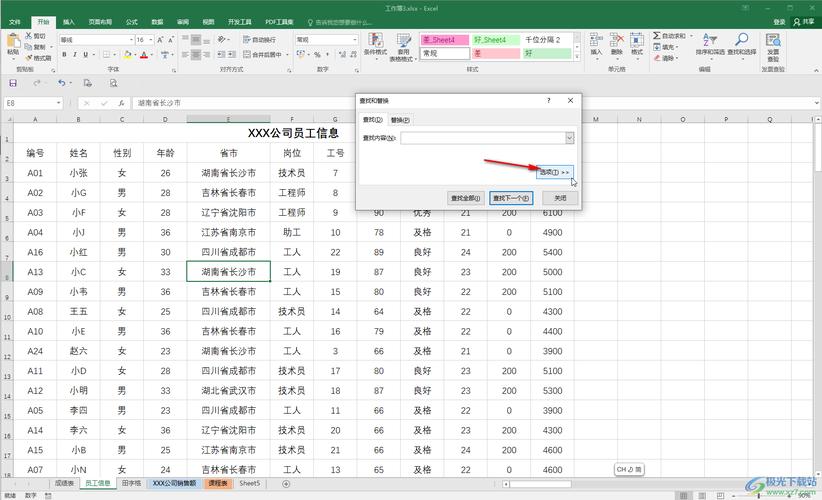Click the print preview icon in quick toolbar
This screenshot has height=500, width=822.
point(113,83)
